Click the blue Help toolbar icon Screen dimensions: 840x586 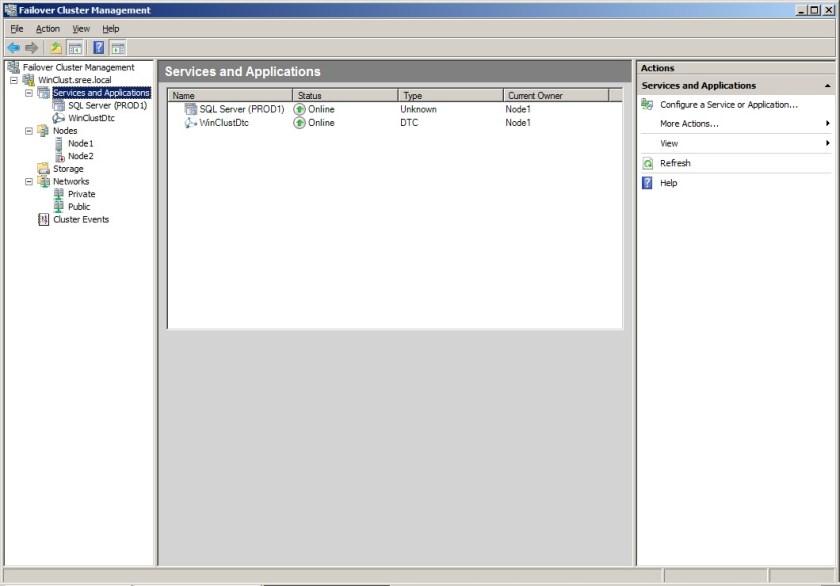tap(99, 47)
